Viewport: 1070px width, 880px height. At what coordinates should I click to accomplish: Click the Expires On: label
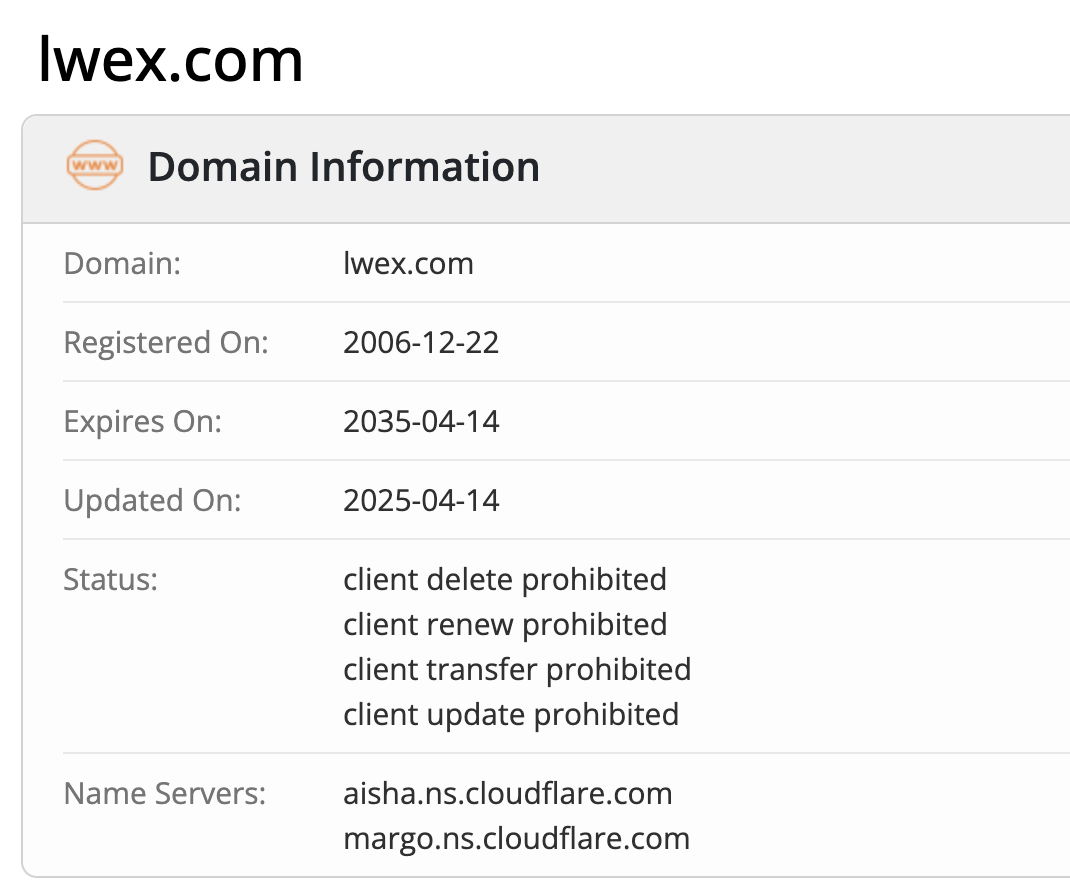tap(143, 422)
